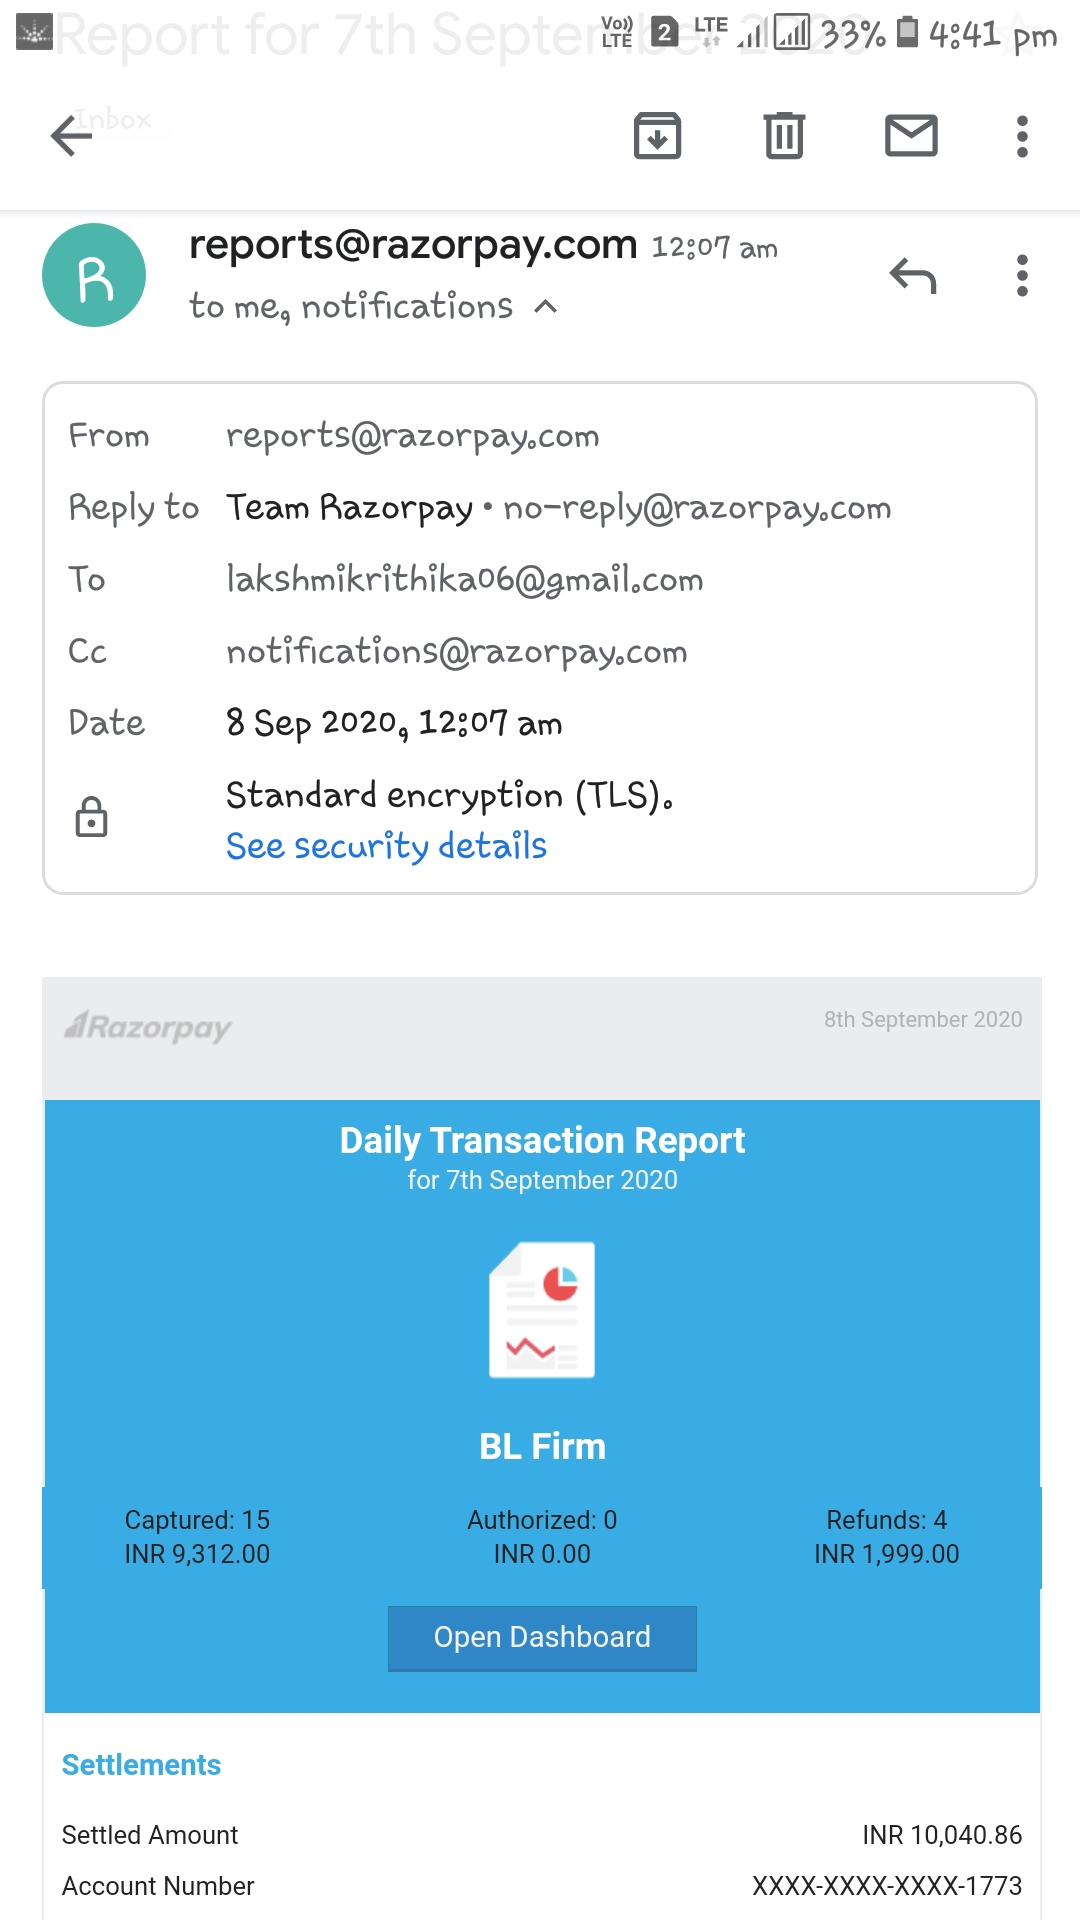
Task: Tap lakshmikrithika06@gmail.com recipient address
Action: [465, 580]
